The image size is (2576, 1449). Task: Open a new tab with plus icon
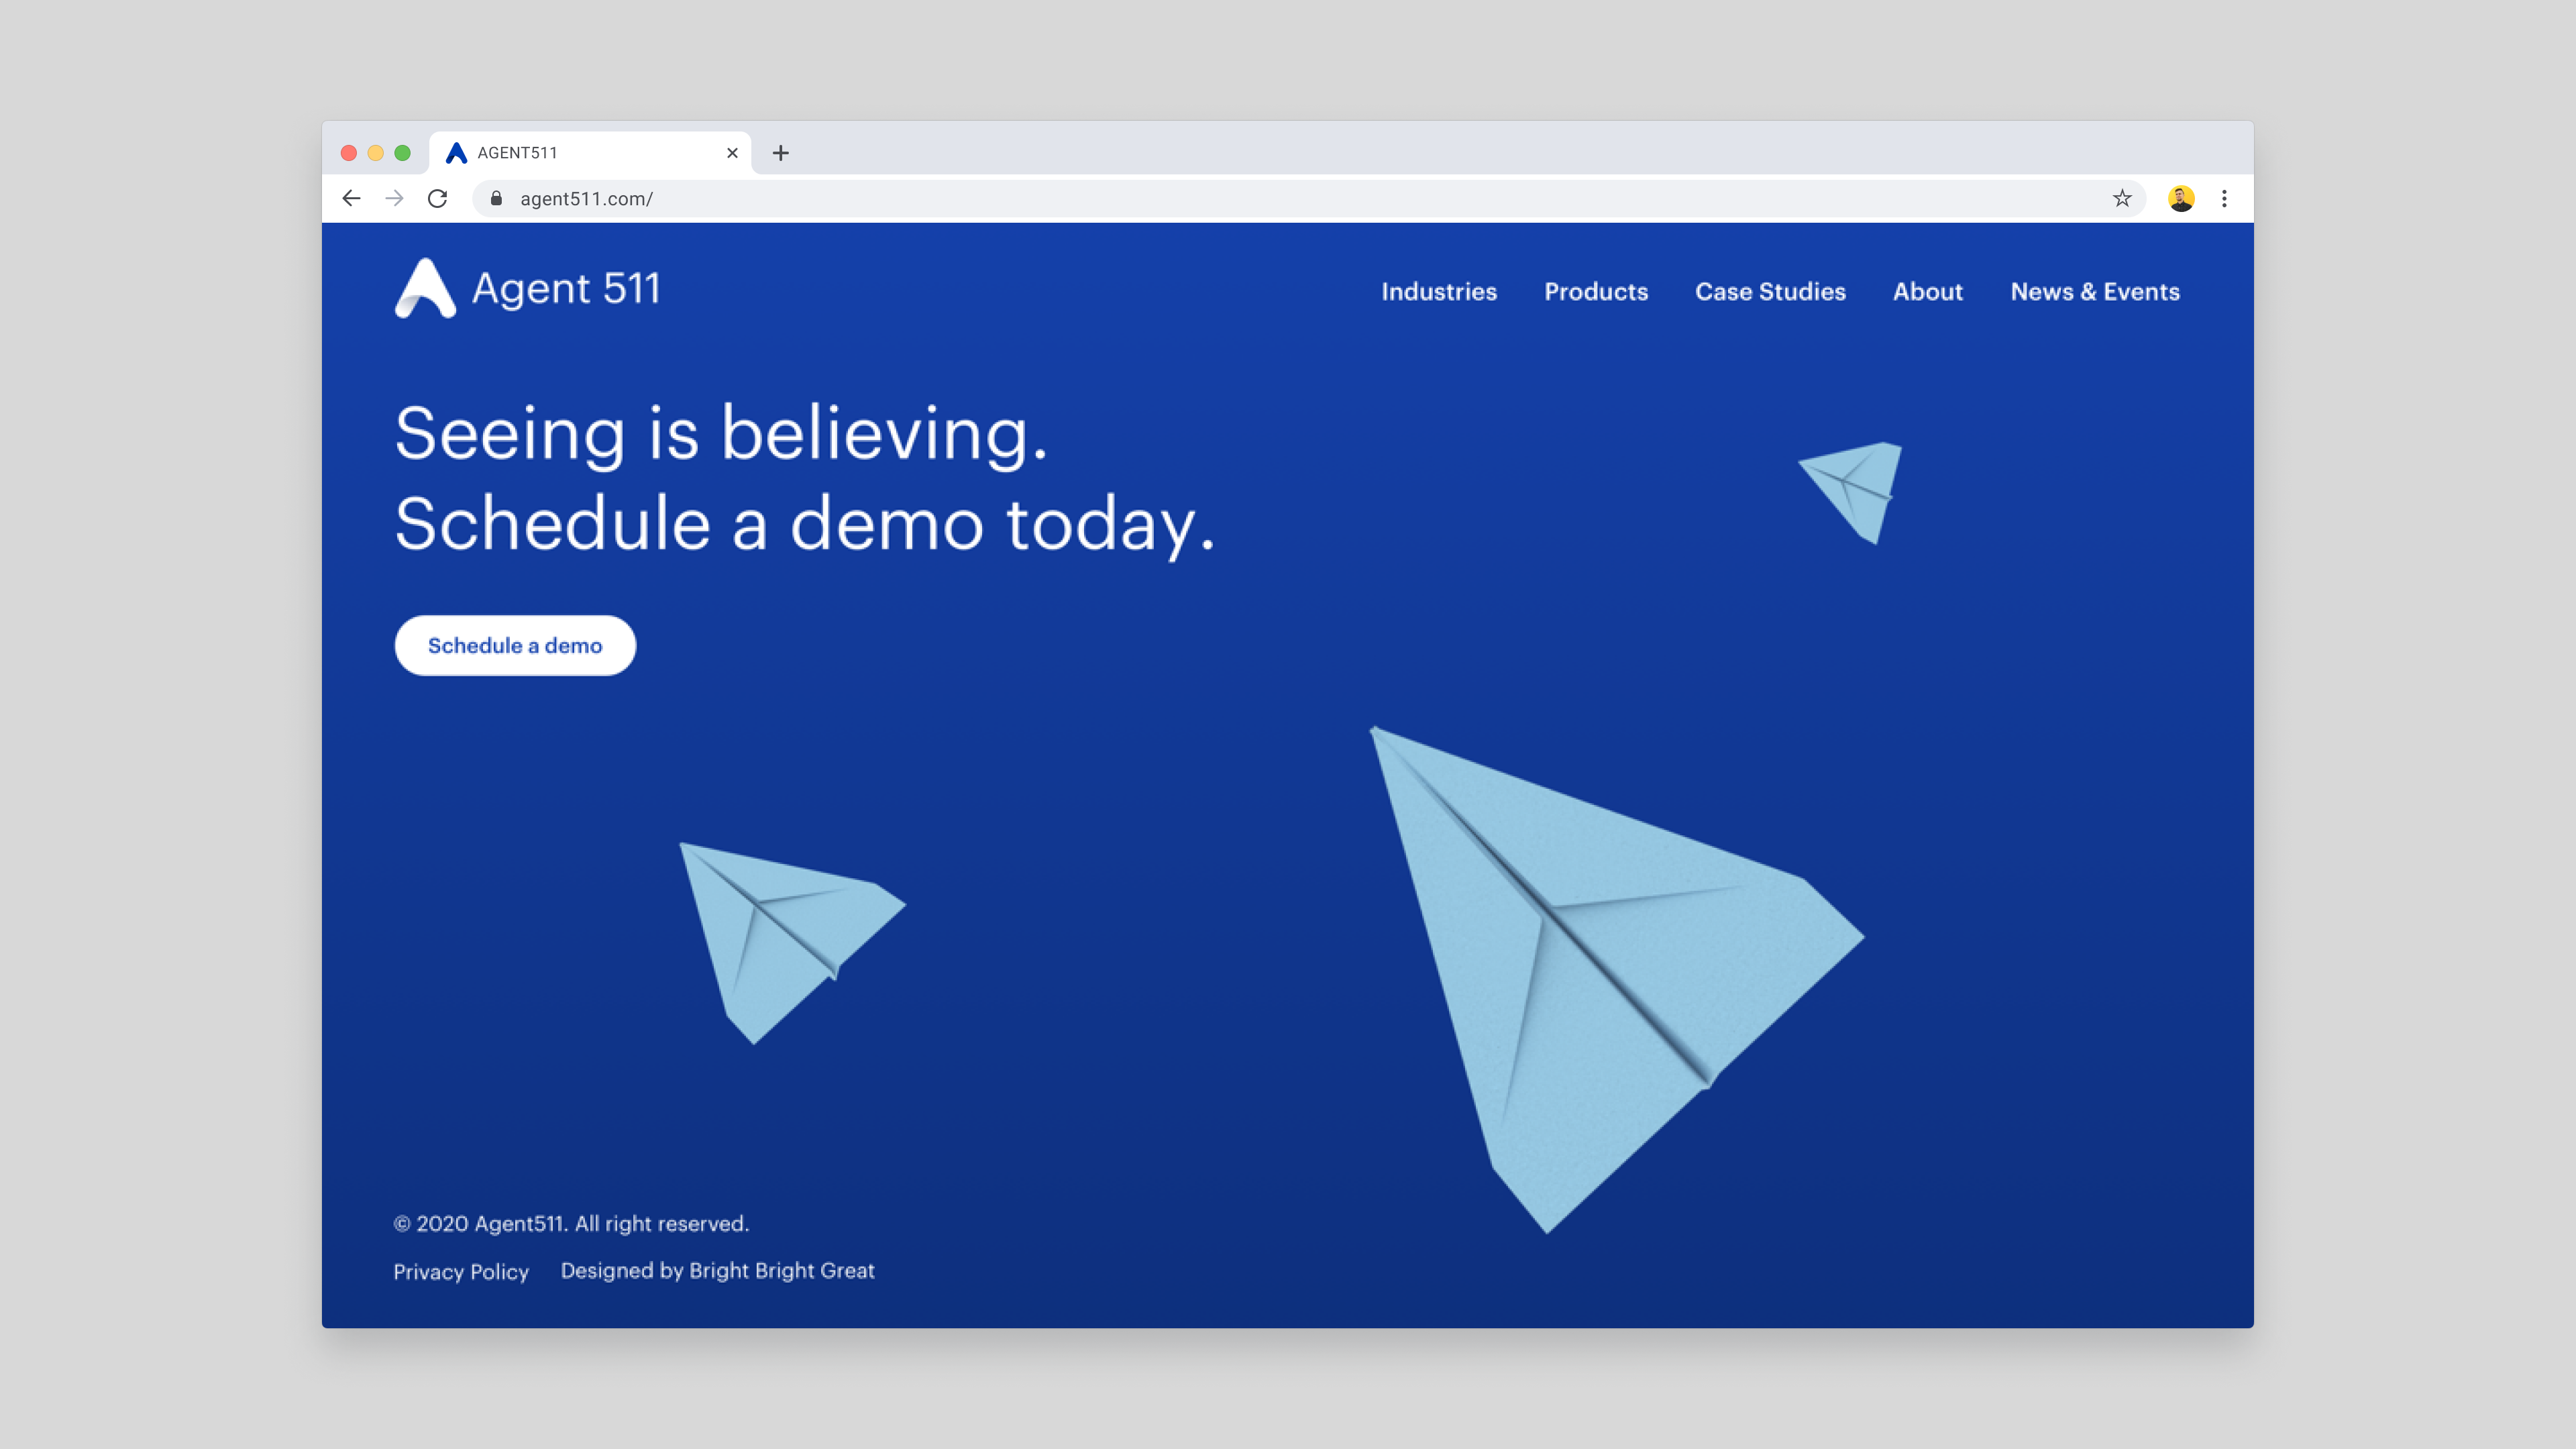[781, 153]
